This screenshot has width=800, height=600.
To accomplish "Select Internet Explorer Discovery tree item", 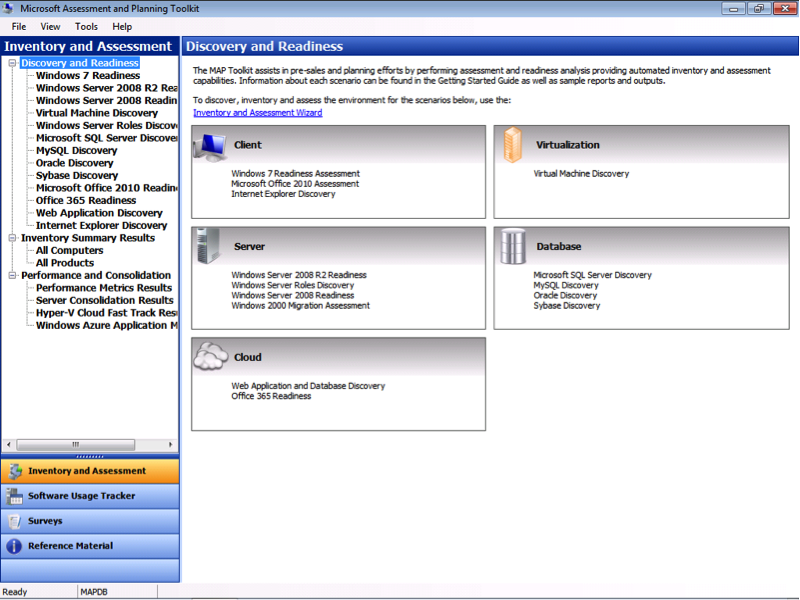I will 102,226.
